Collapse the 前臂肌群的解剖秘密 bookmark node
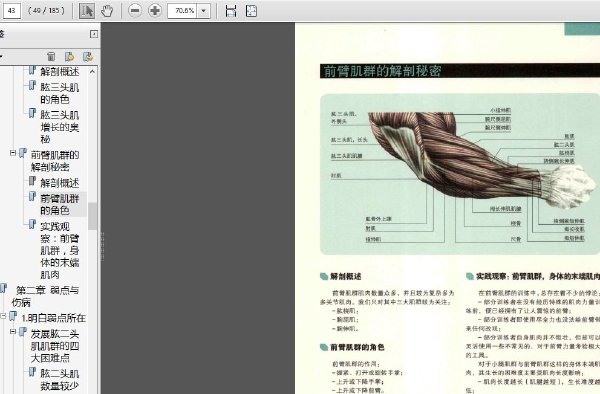 point(13,153)
